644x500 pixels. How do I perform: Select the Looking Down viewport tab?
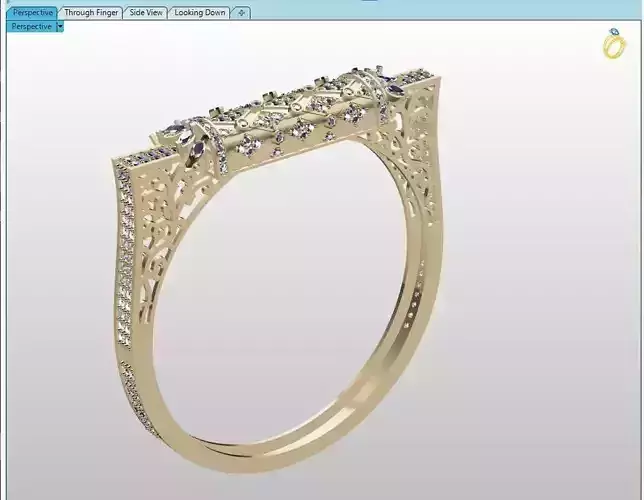click(200, 13)
